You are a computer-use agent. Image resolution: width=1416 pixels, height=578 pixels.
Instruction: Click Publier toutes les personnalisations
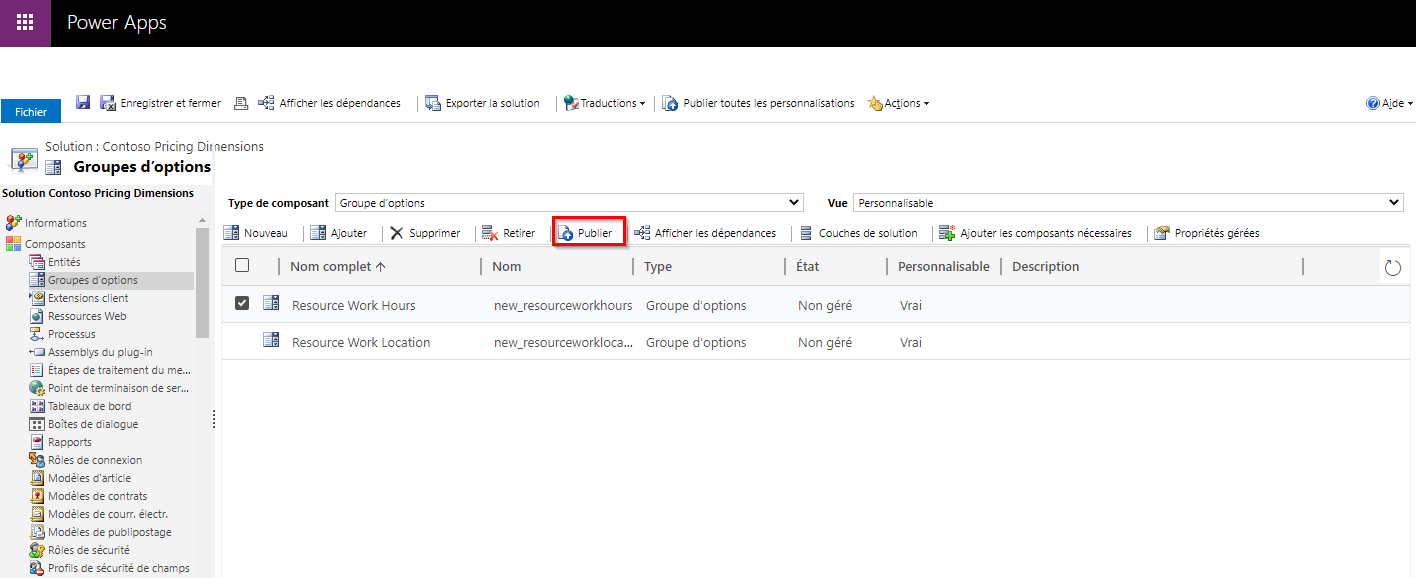(758, 103)
